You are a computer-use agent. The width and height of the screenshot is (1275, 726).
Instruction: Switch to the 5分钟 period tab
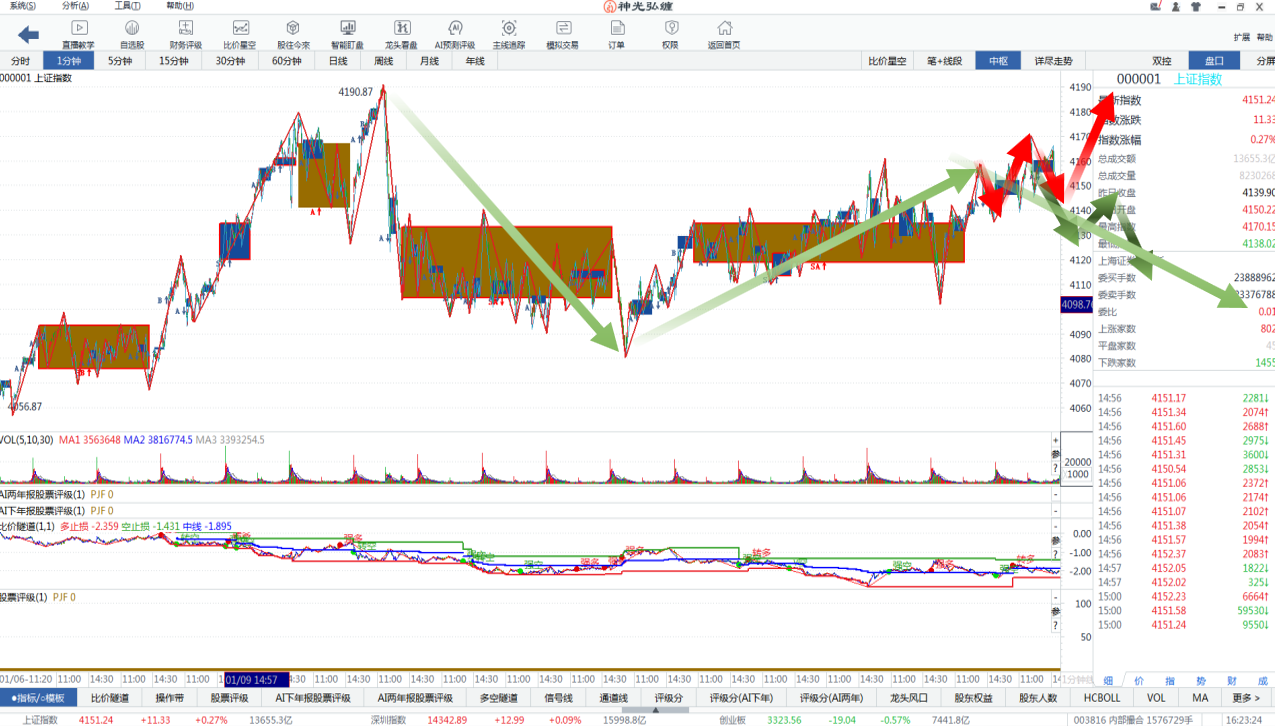(120, 61)
